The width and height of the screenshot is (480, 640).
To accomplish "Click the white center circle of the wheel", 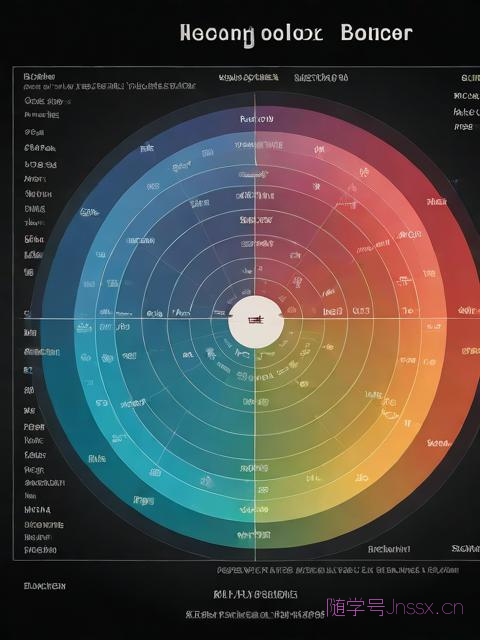I will click(256, 322).
